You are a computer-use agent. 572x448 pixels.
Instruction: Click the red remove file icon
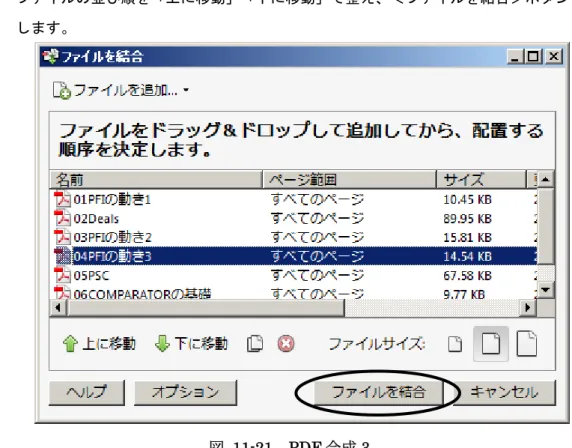coord(286,344)
